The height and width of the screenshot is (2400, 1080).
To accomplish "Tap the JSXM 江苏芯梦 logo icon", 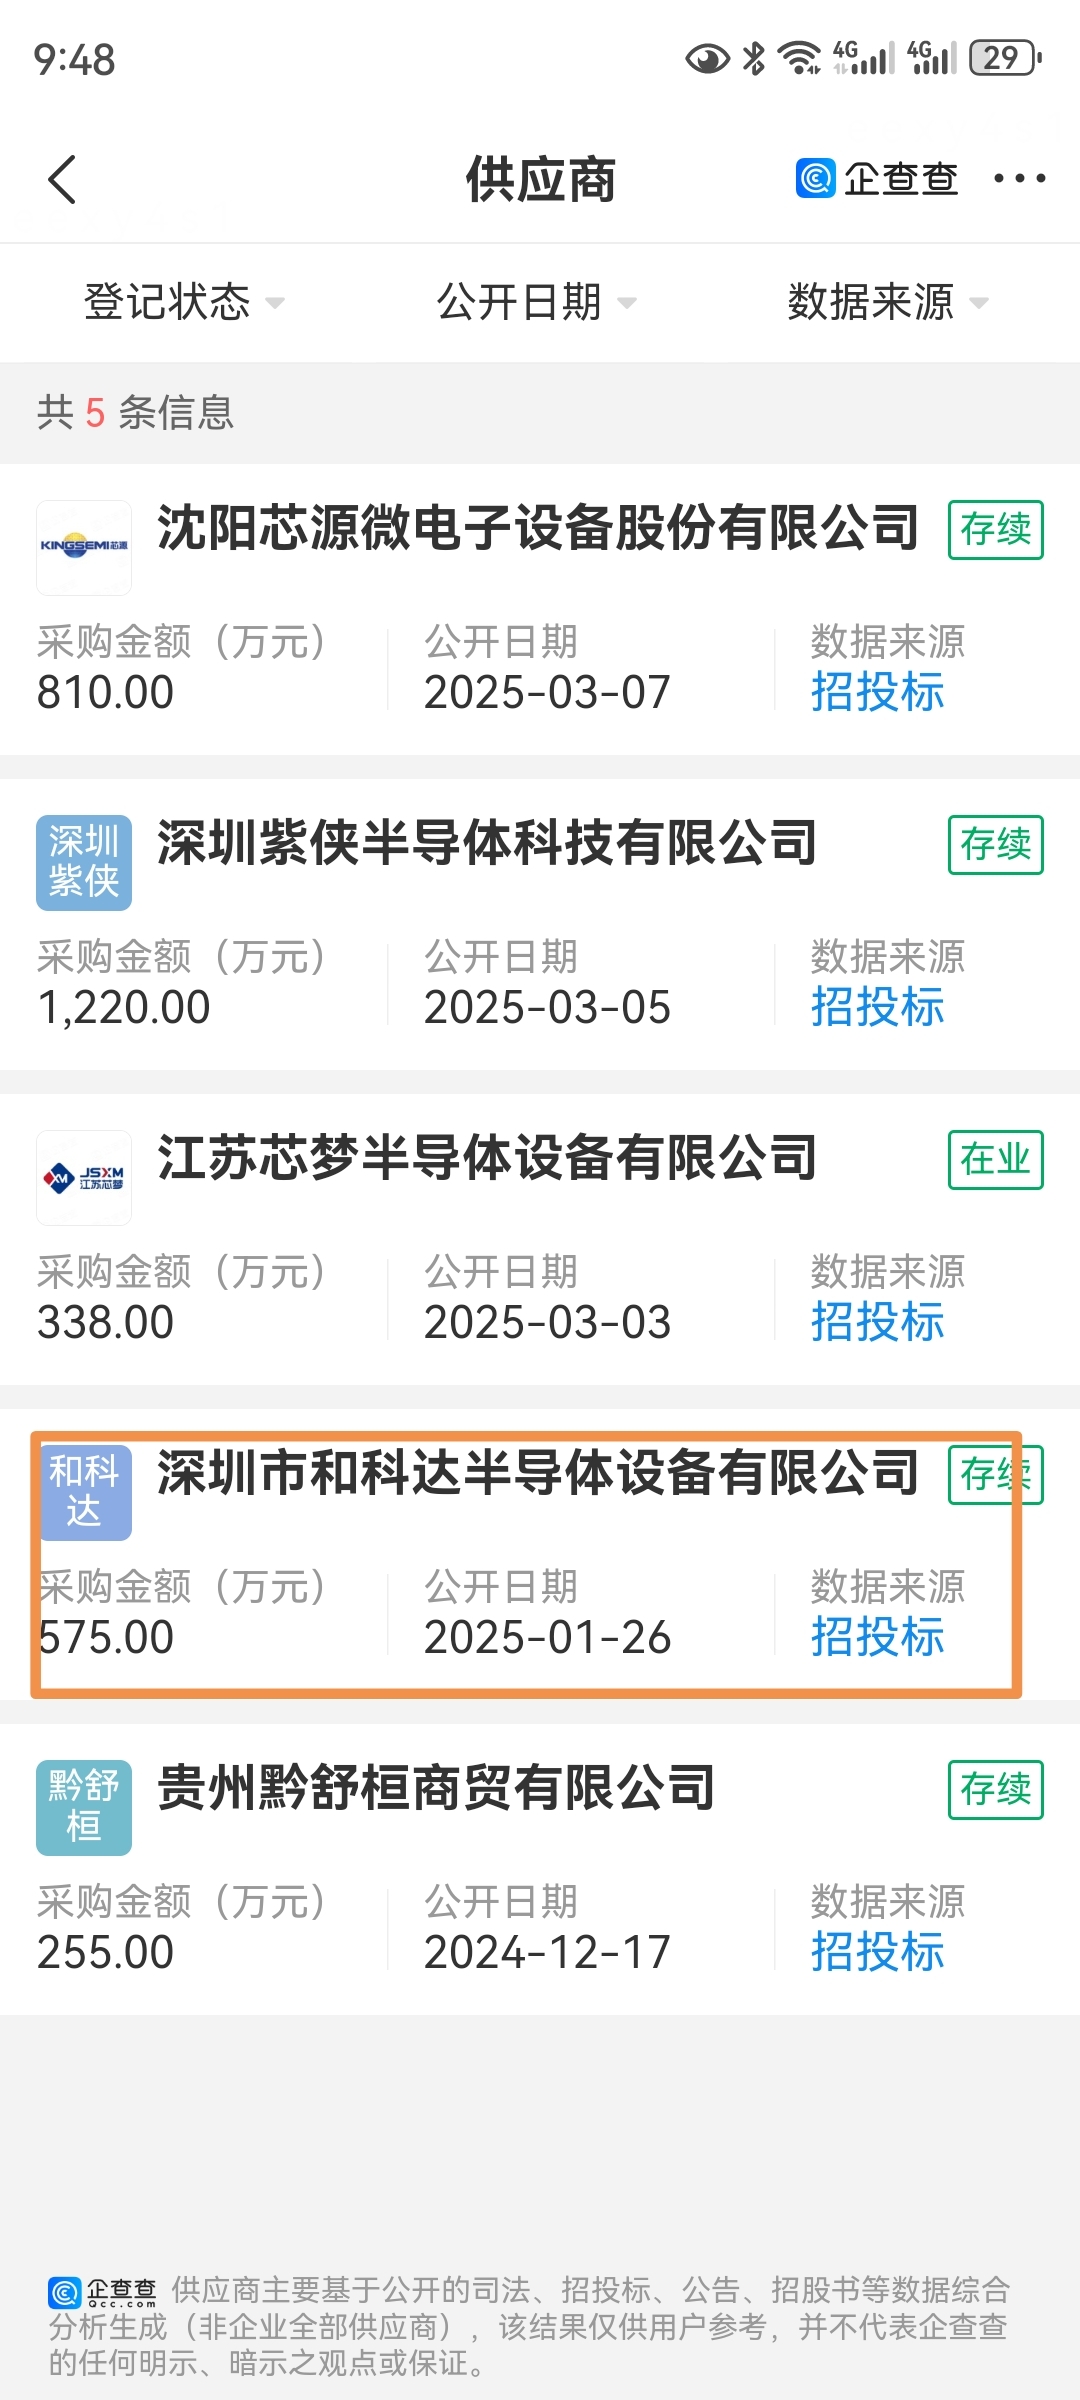I will point(84,1178).
